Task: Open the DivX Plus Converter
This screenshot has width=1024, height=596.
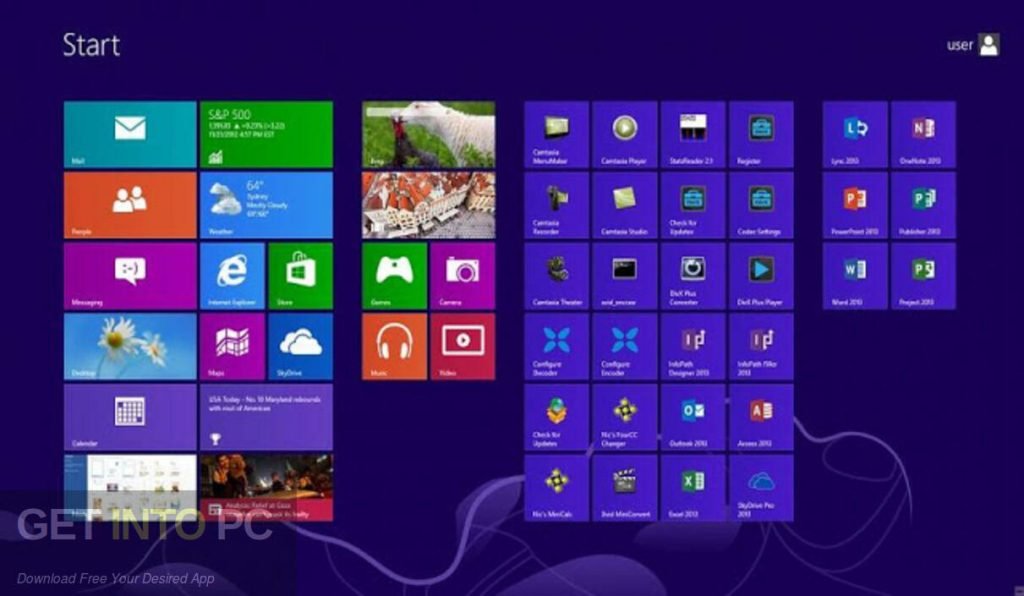Action: [691, 278]
